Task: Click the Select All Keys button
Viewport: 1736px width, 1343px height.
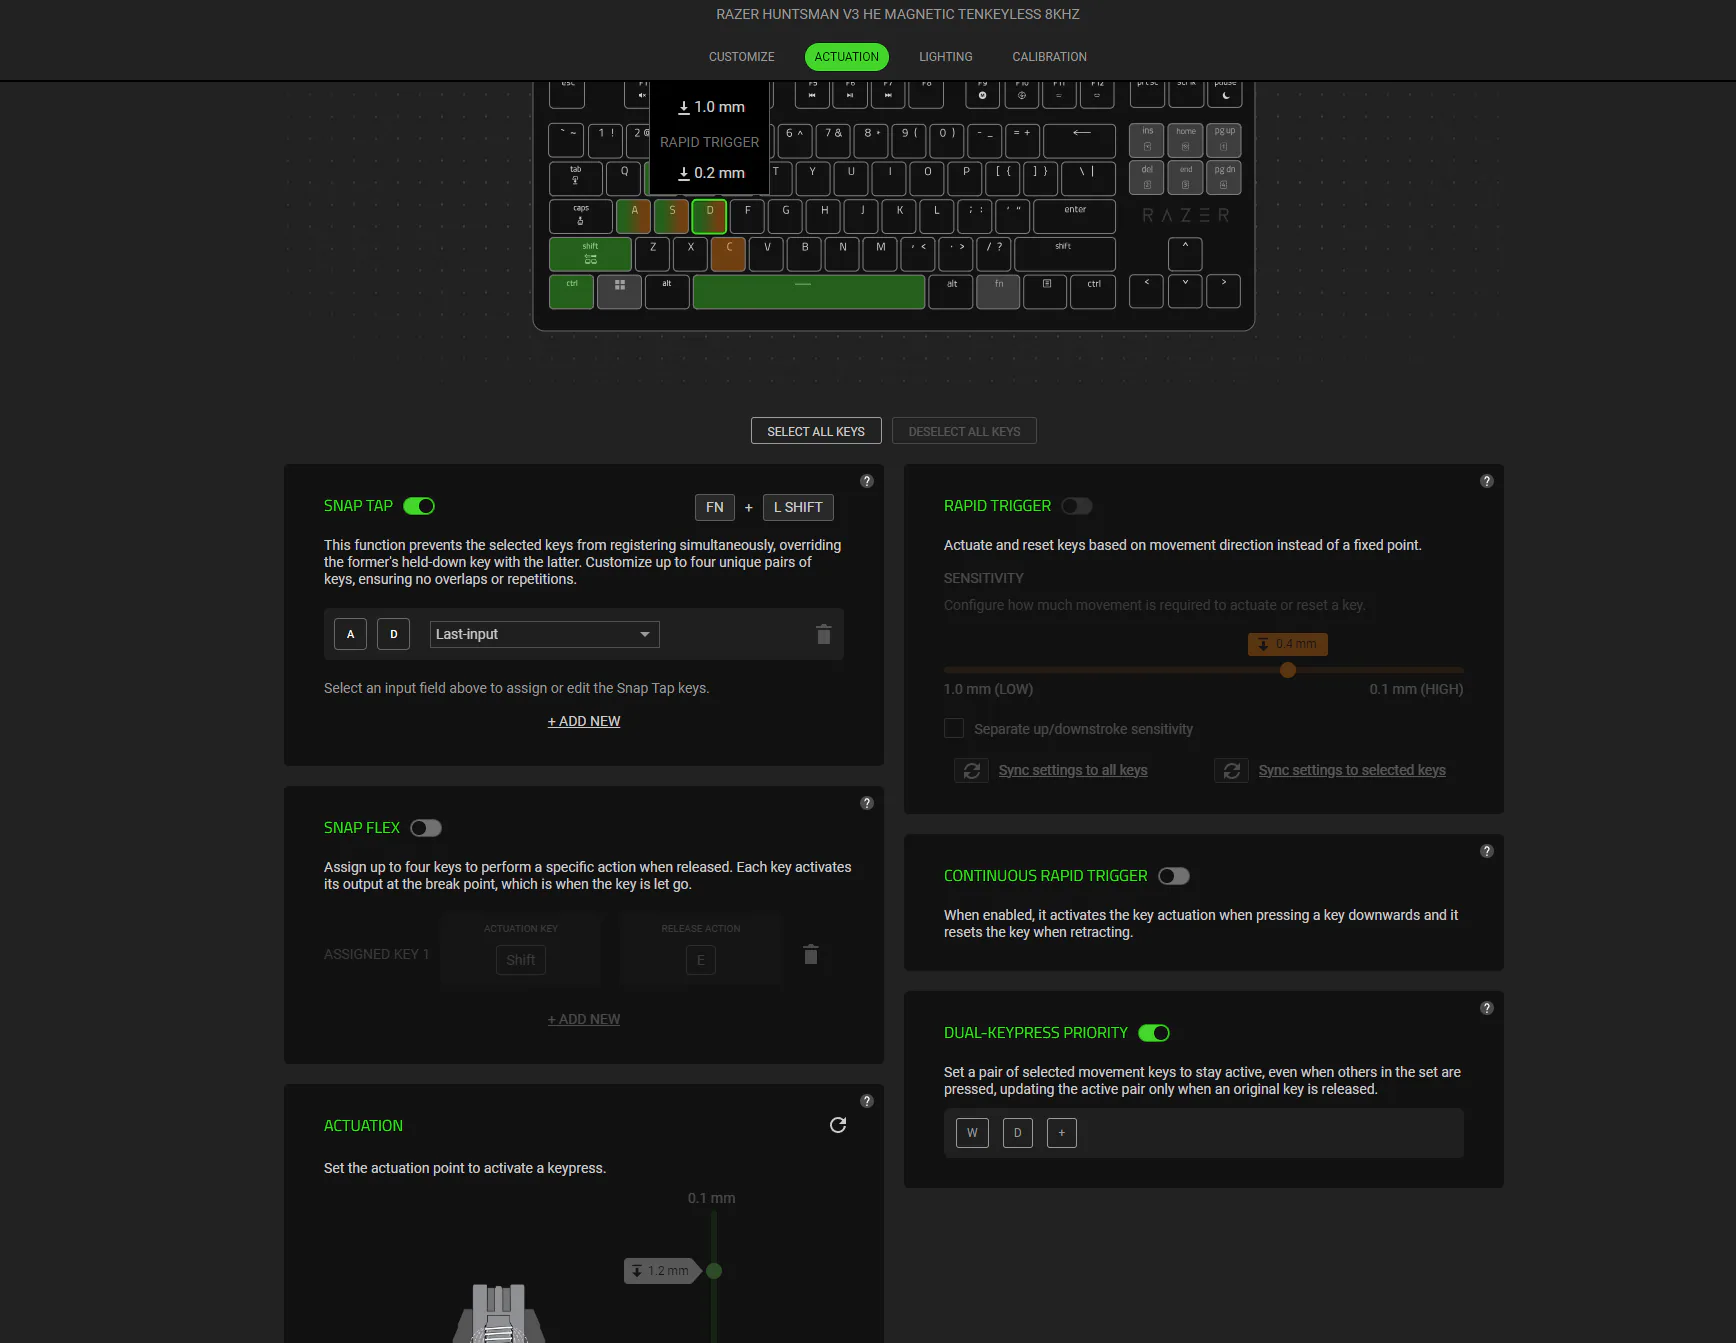Action: 816,431
